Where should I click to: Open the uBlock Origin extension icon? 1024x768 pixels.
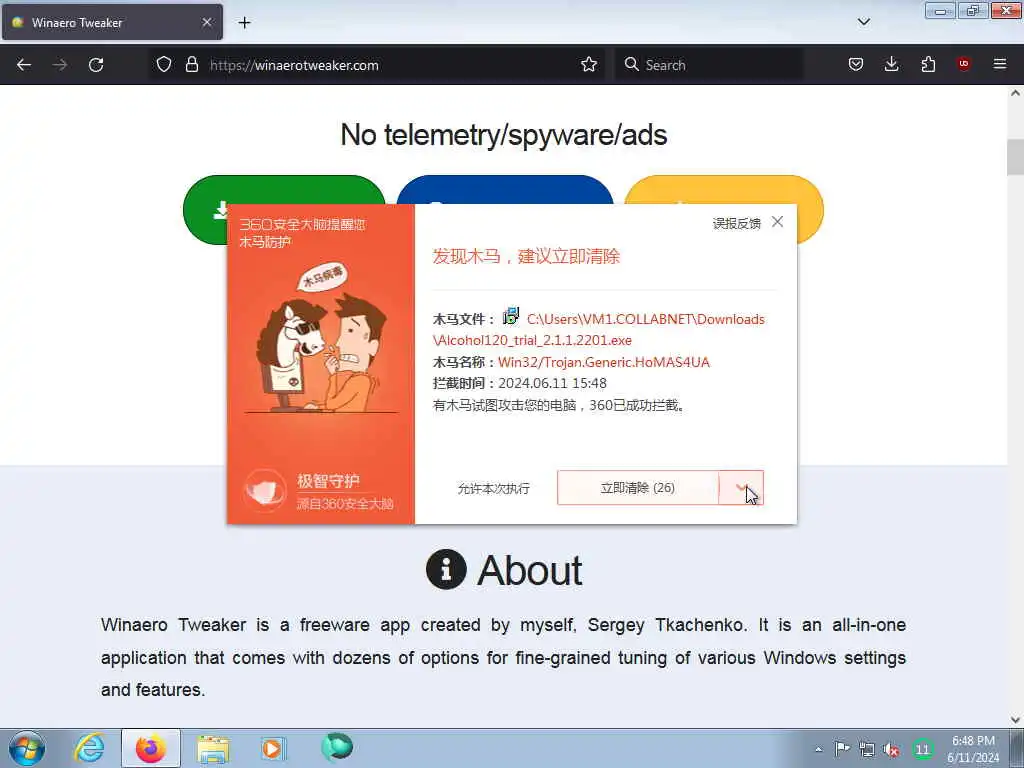pyautogui.click(x=963, y=64)
